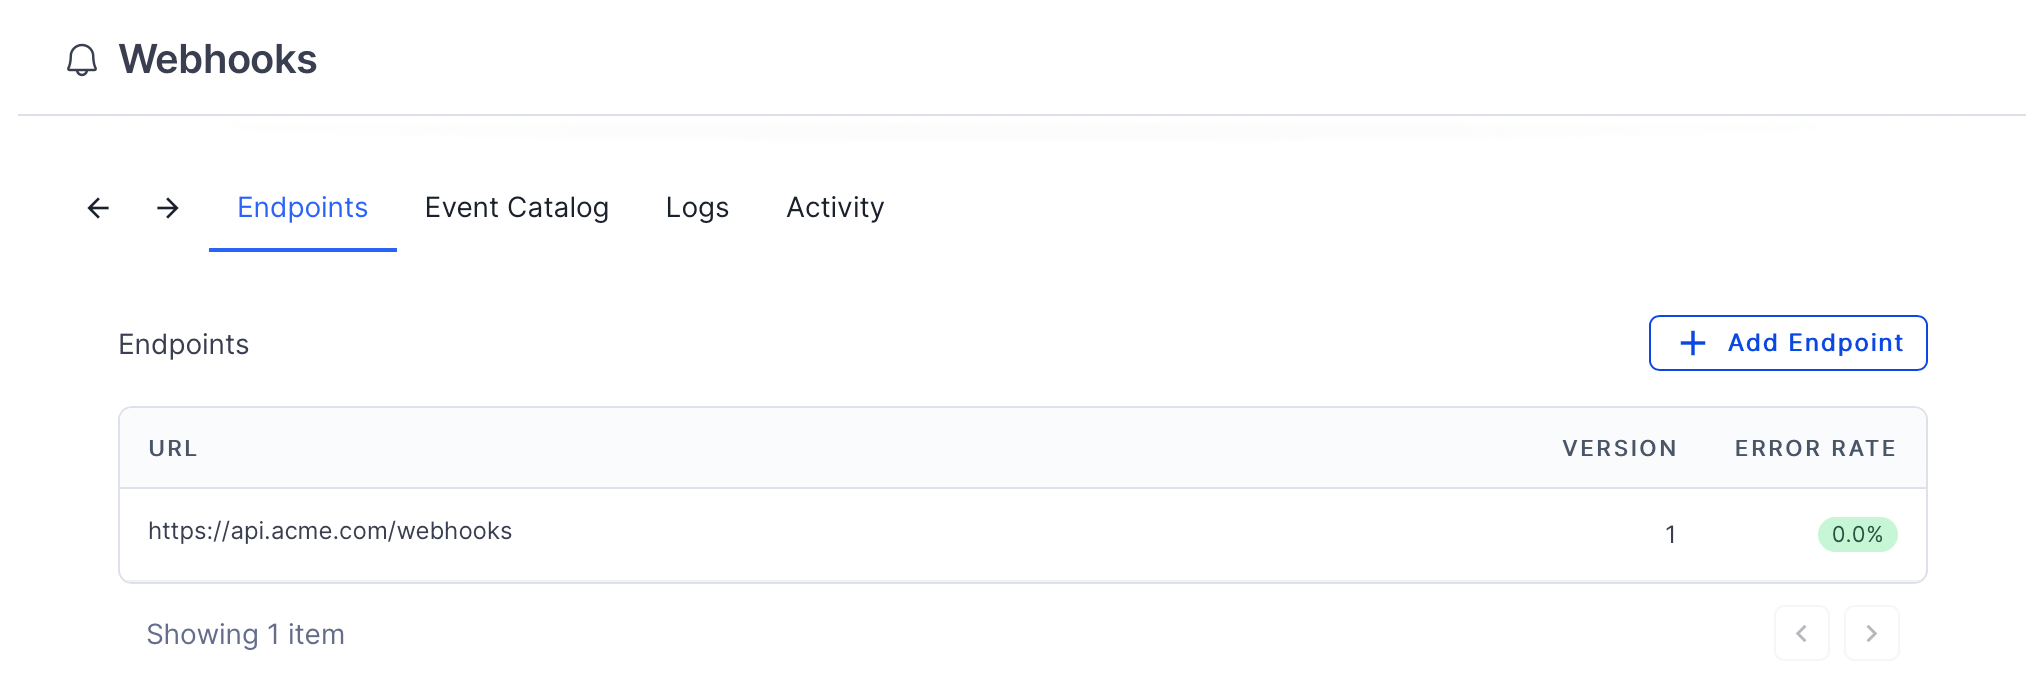Go to previous page of endpoints
Viewport: 2044px width, 694px height.
(x=1802, y=633)
